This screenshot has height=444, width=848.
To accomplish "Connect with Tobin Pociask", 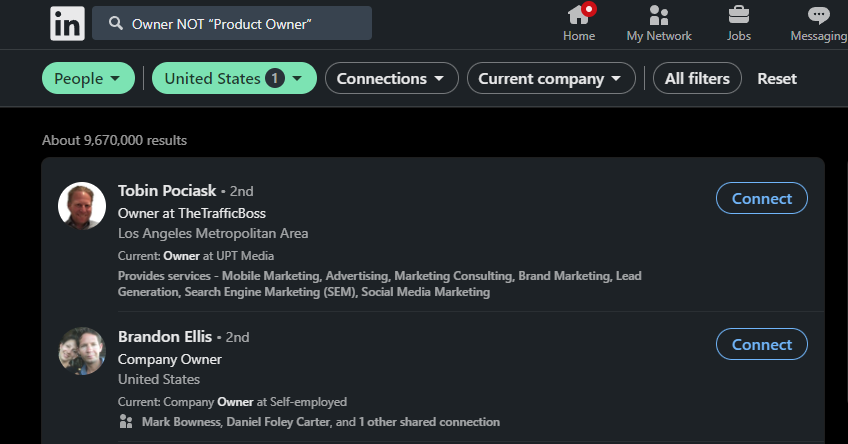I will point(761,198).
